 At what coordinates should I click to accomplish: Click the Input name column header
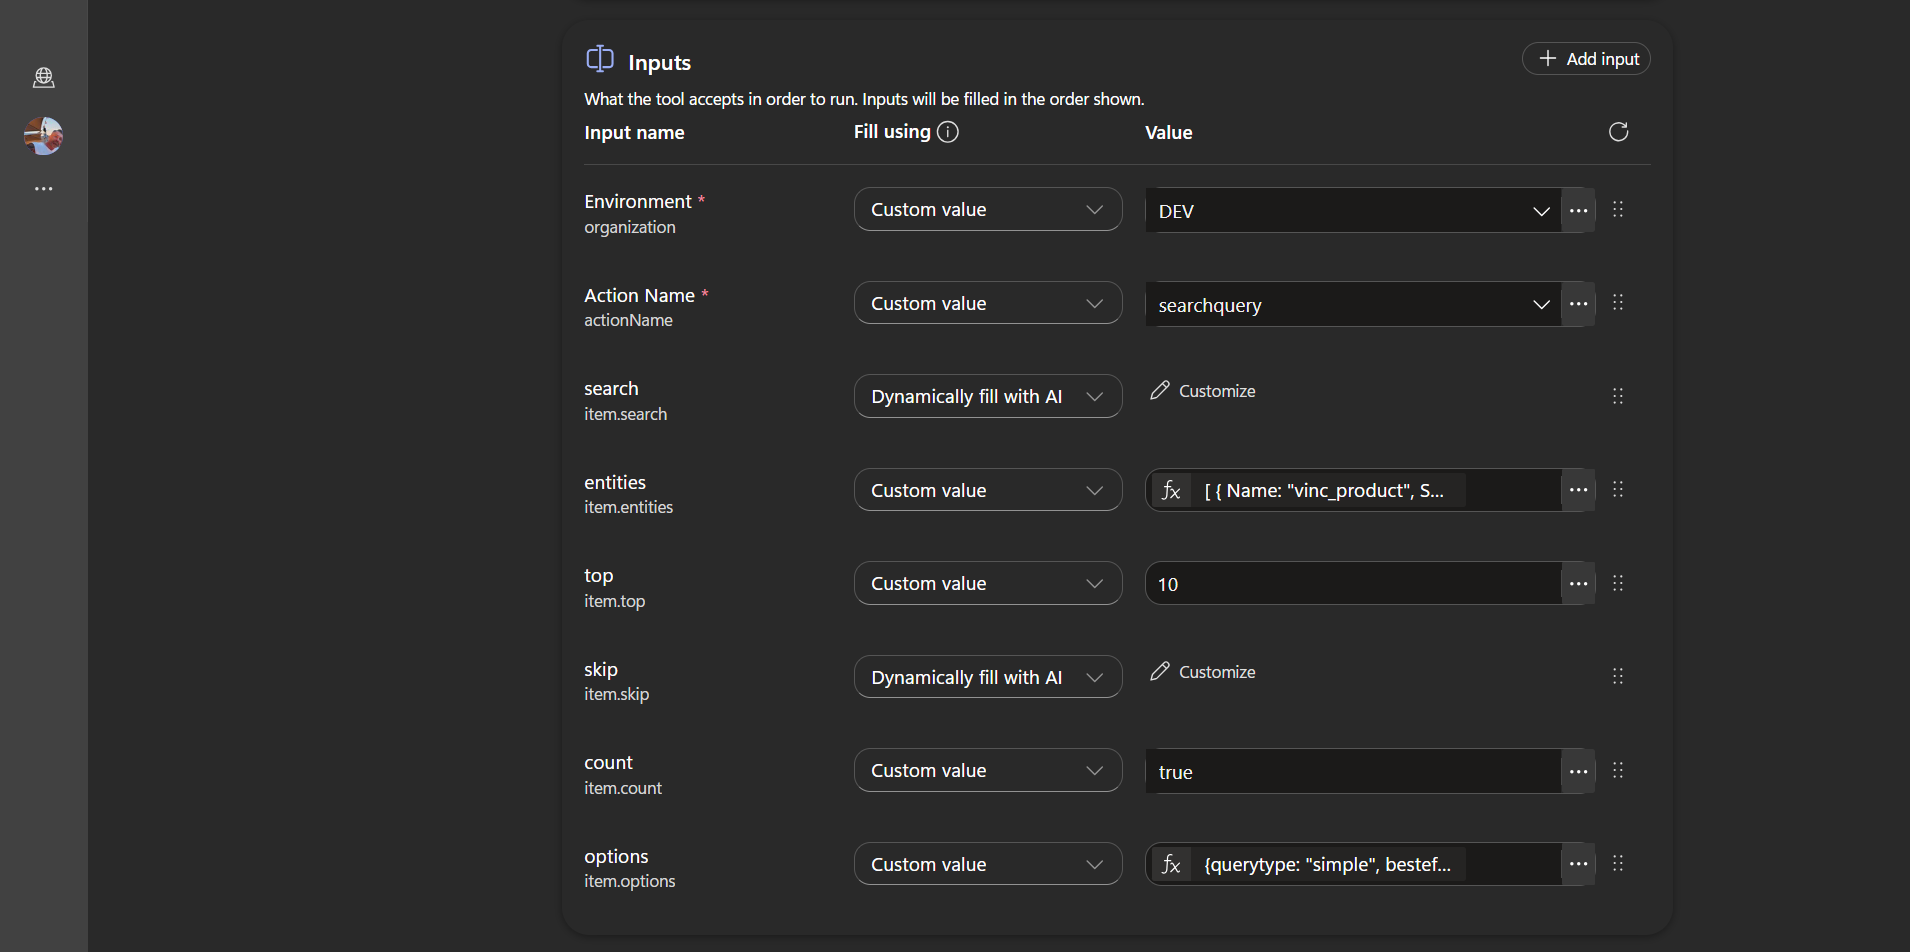point(634,132)
